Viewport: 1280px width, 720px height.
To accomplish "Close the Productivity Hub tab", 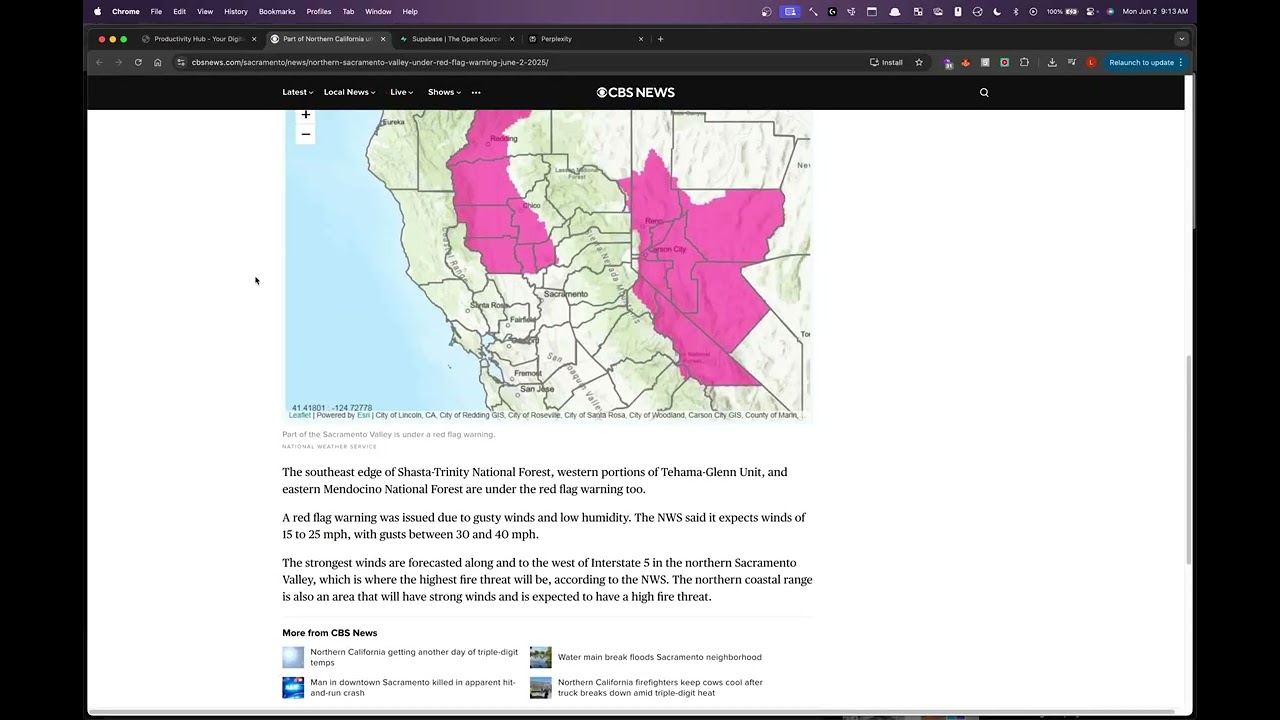I will pos(254,39).
